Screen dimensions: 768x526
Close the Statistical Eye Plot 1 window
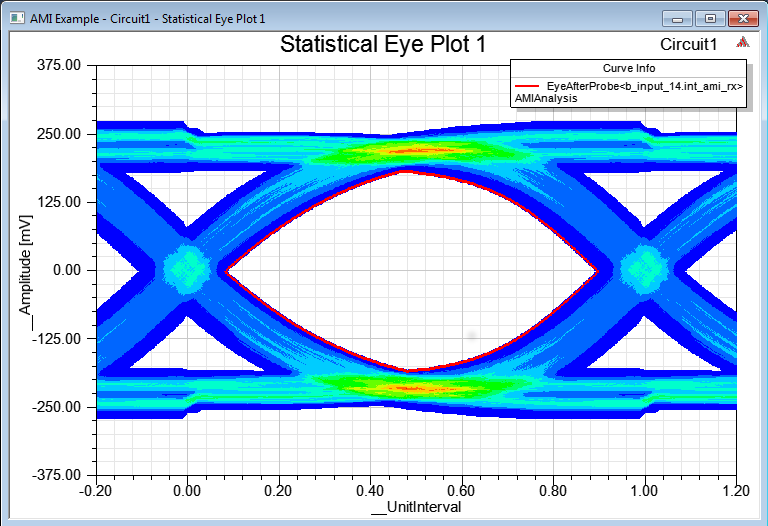(x=743, y=19)
